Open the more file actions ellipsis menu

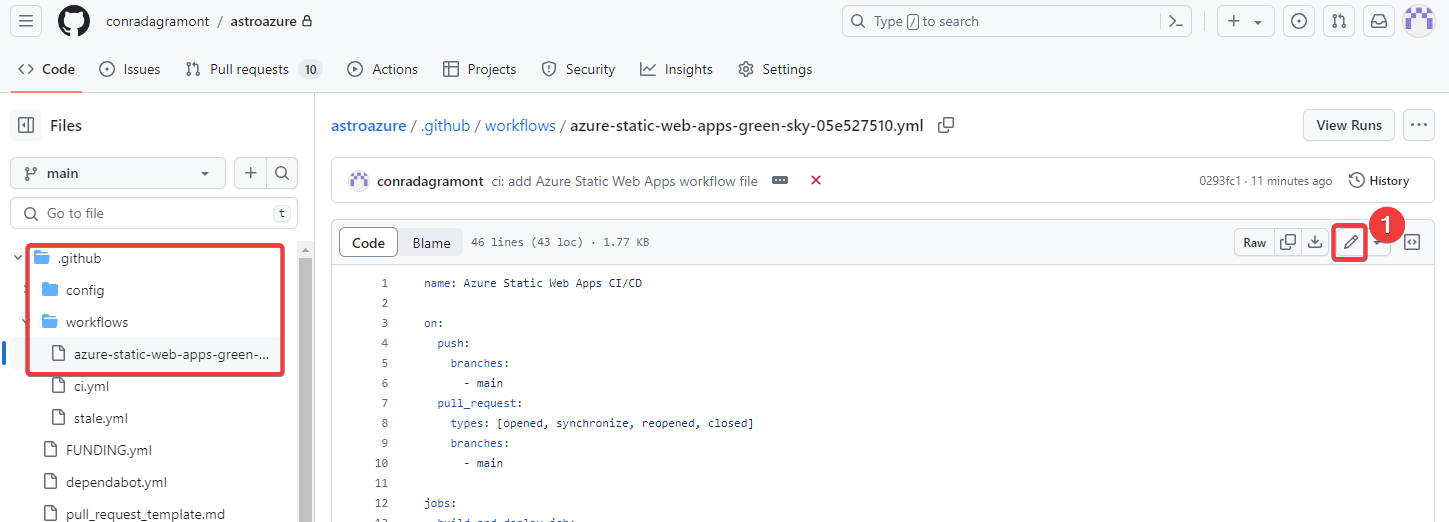pyautogui.click(x=1419, y=125)
